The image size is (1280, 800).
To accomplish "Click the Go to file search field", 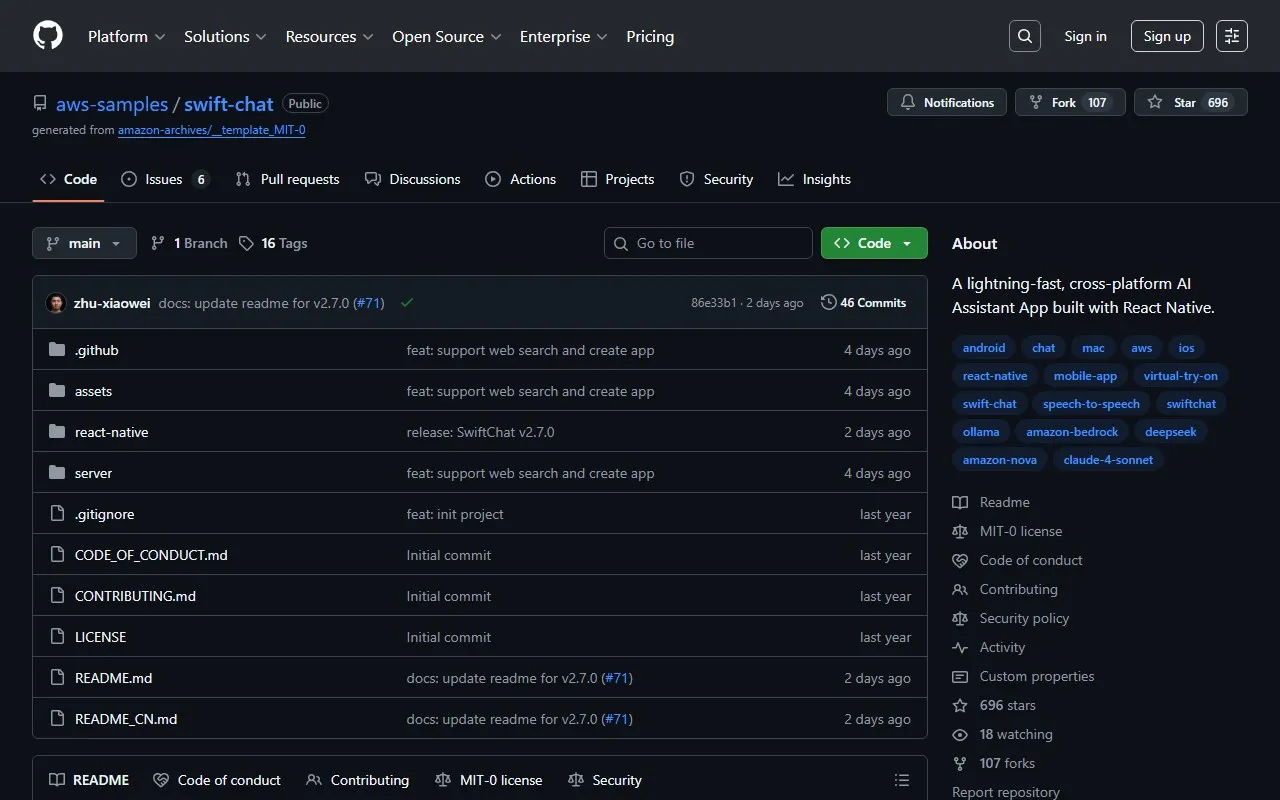I will 708,243.
